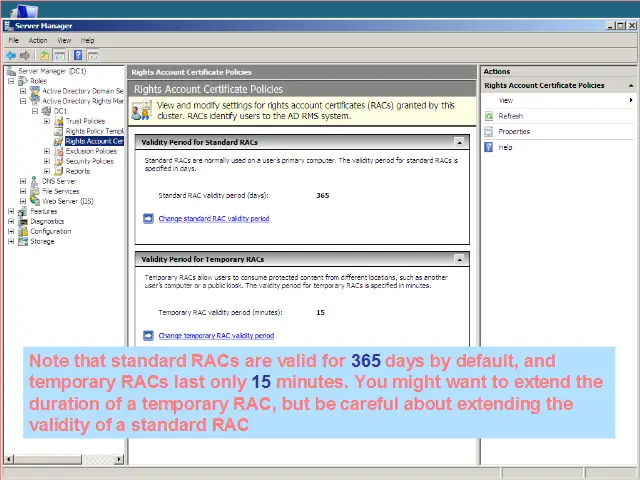Click the Refresh icon in Actions pane

(489, 116)
